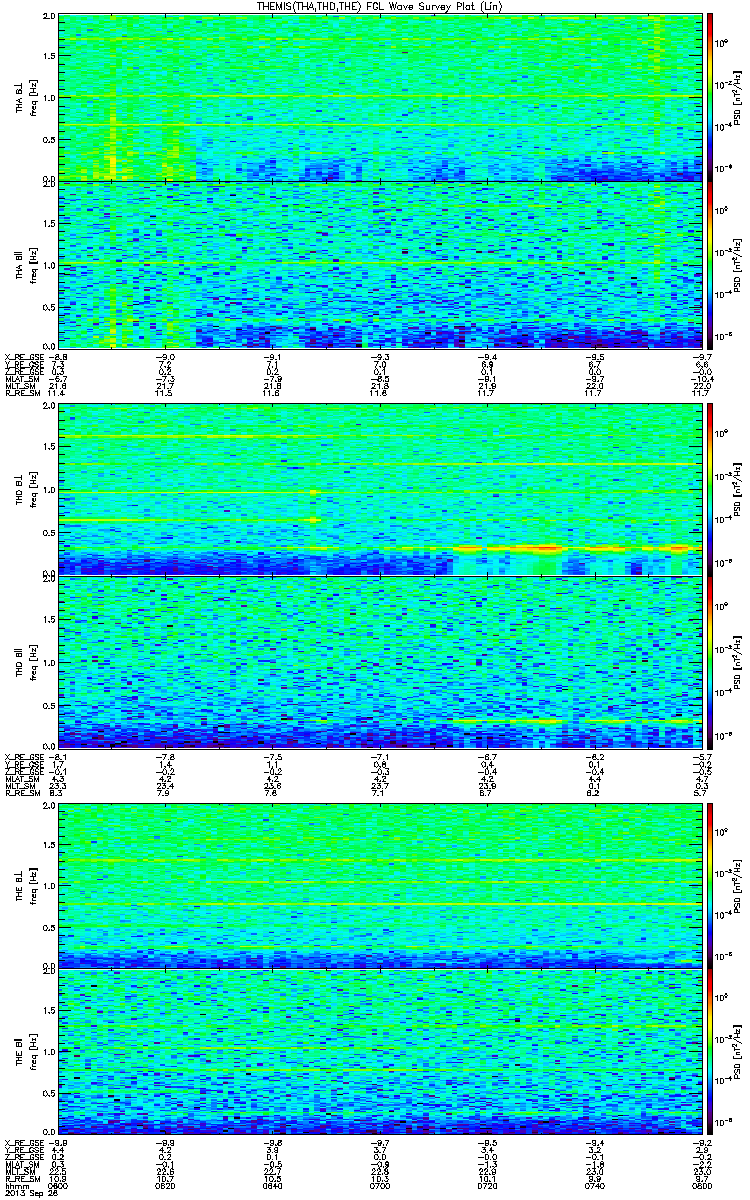Click the '0720' time tick label
This screenshot has height=1200, width=750.
487,1184
